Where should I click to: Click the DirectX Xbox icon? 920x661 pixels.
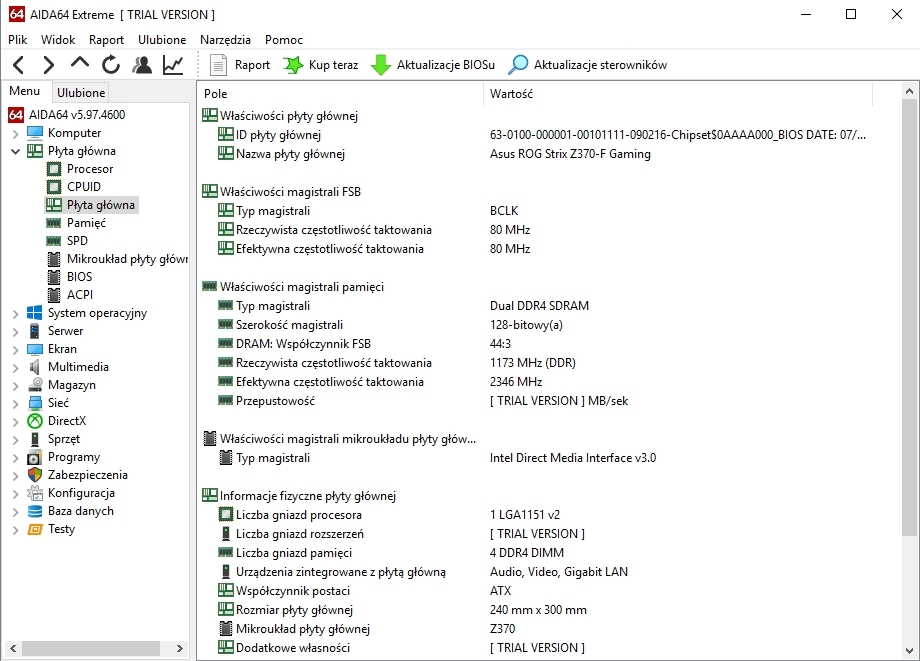pyautogui.click(x=35, y=421)
